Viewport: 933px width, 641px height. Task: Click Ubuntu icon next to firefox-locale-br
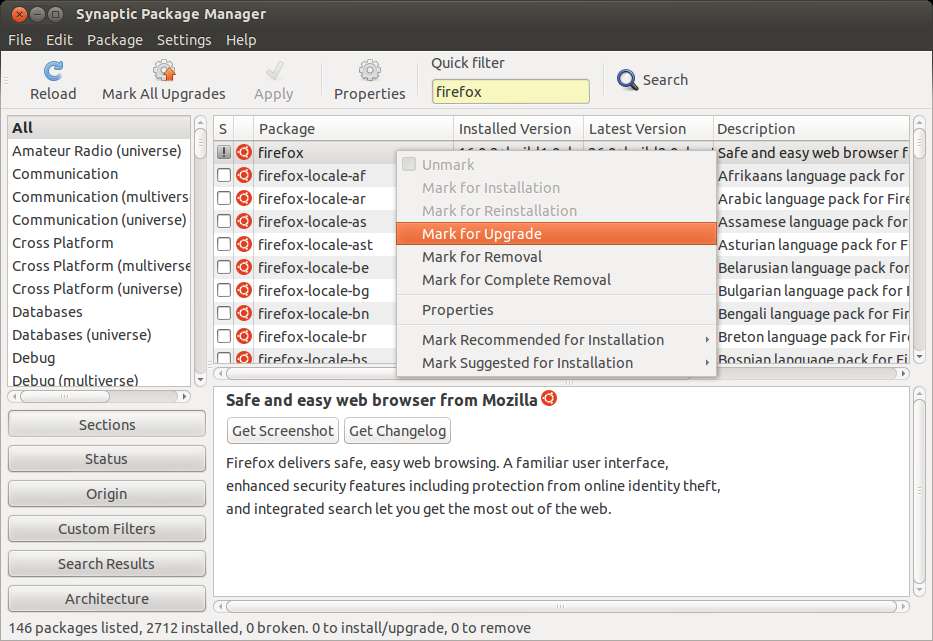(243, 336)
